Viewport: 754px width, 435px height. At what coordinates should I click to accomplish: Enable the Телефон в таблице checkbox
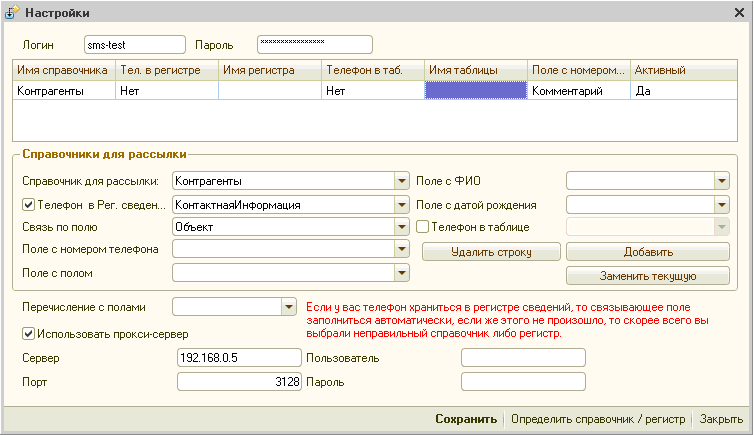pos(422,227)
